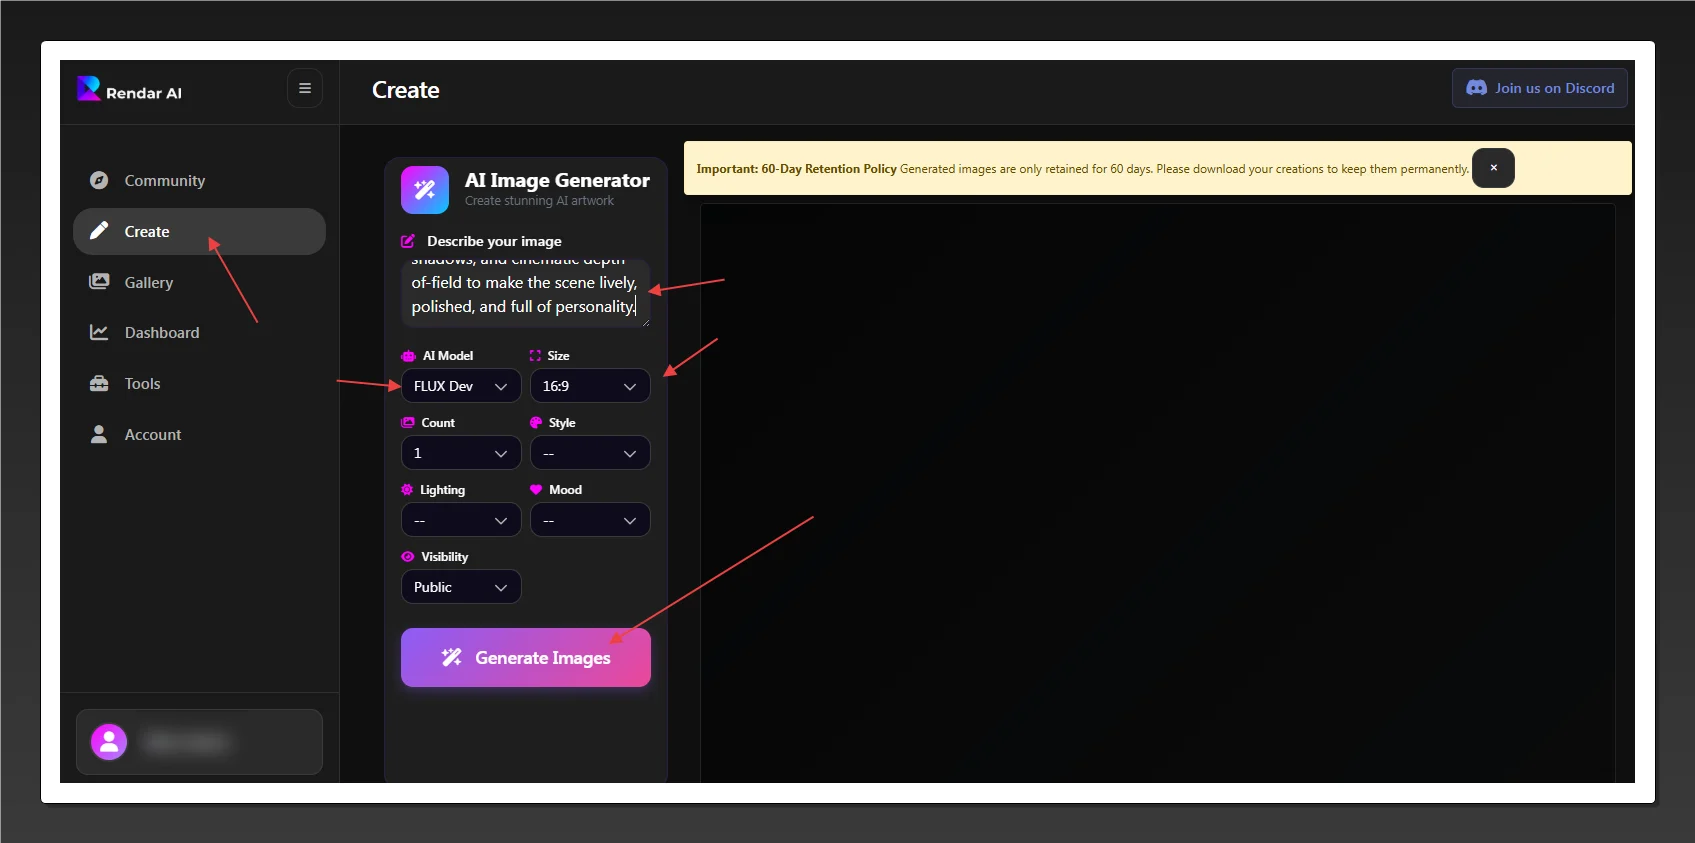
Task: Click the user avatar in sidebar footer
Action: (109, 742)
